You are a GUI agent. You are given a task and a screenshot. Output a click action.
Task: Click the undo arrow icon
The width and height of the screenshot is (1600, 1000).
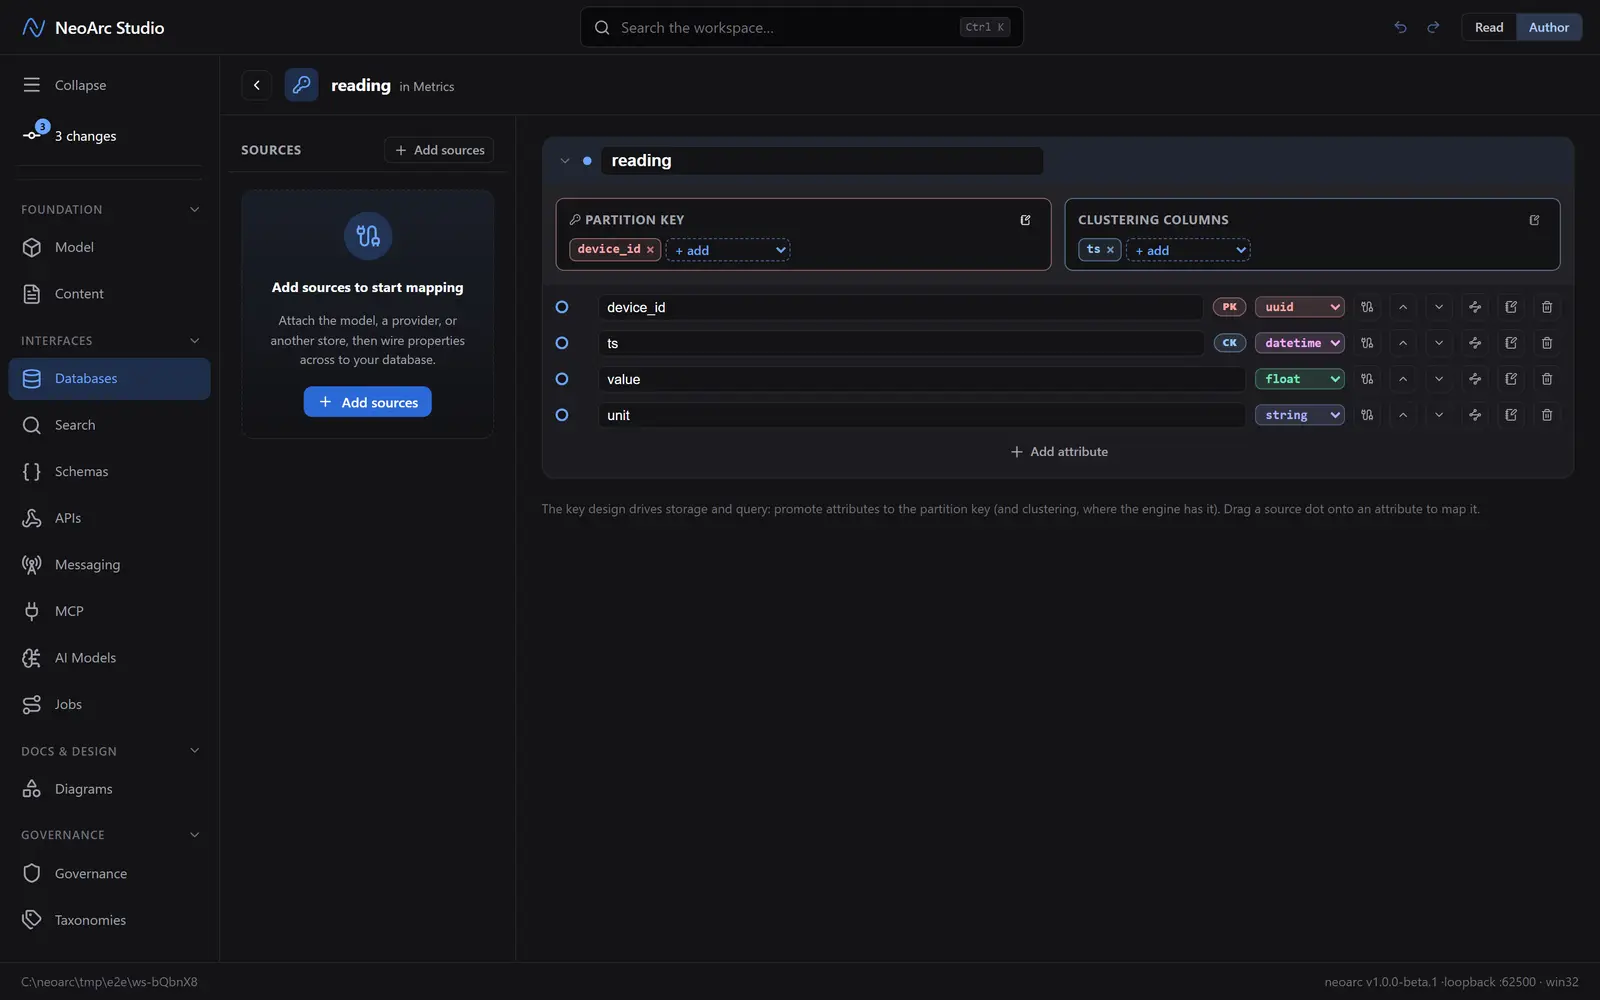[1400, 27]
